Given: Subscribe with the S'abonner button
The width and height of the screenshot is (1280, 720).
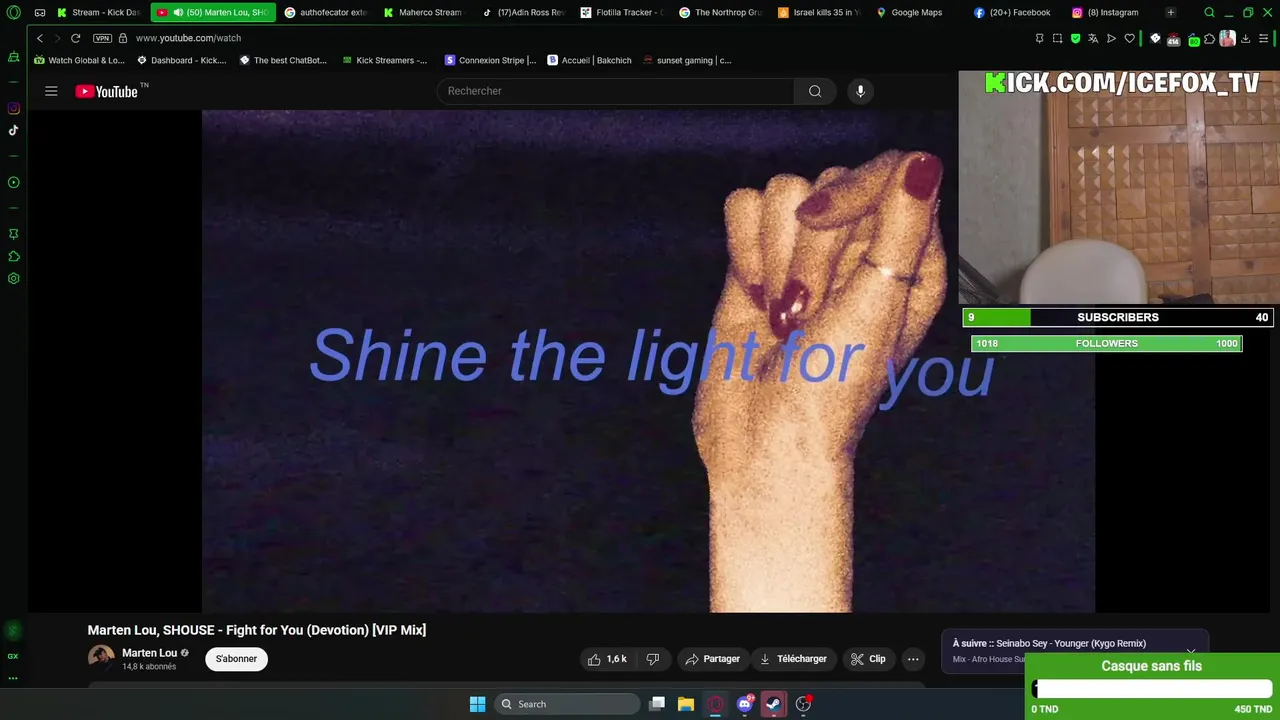Looking at the screenshot, I should pyautogui.click(x=236, y=659).
